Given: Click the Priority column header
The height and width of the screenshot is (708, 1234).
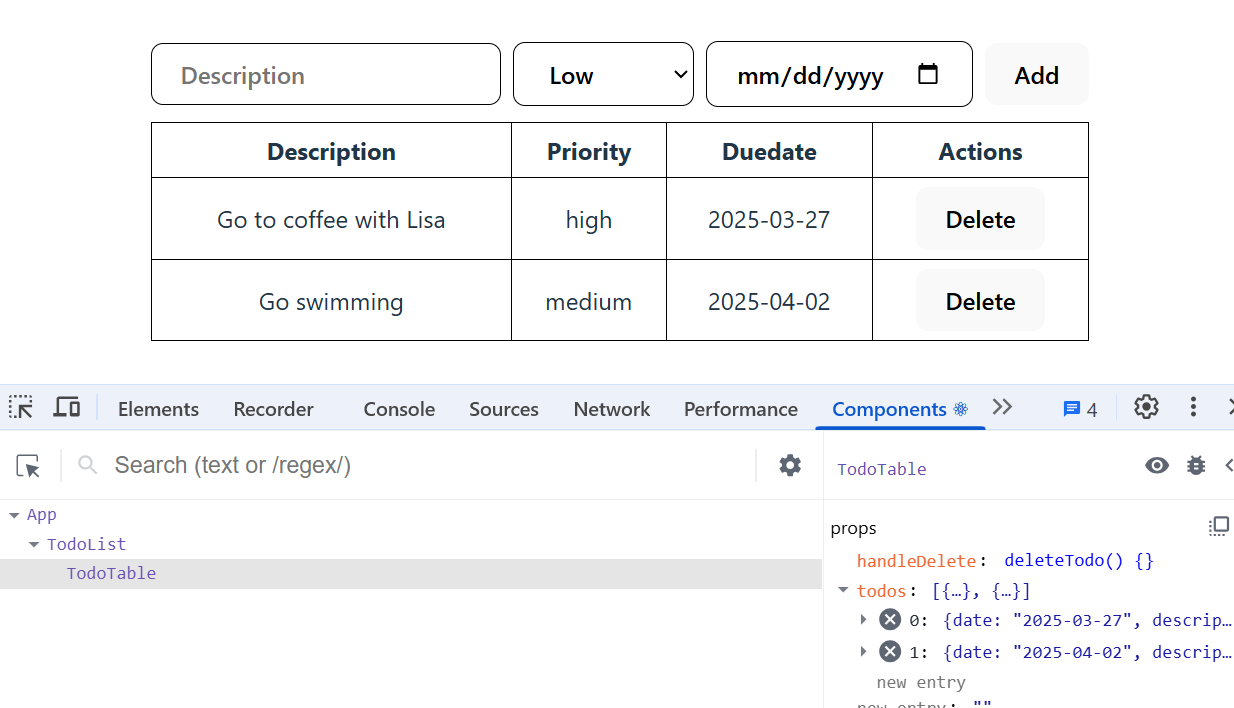Looking at the screenshot, I should (x=589, y=151).
